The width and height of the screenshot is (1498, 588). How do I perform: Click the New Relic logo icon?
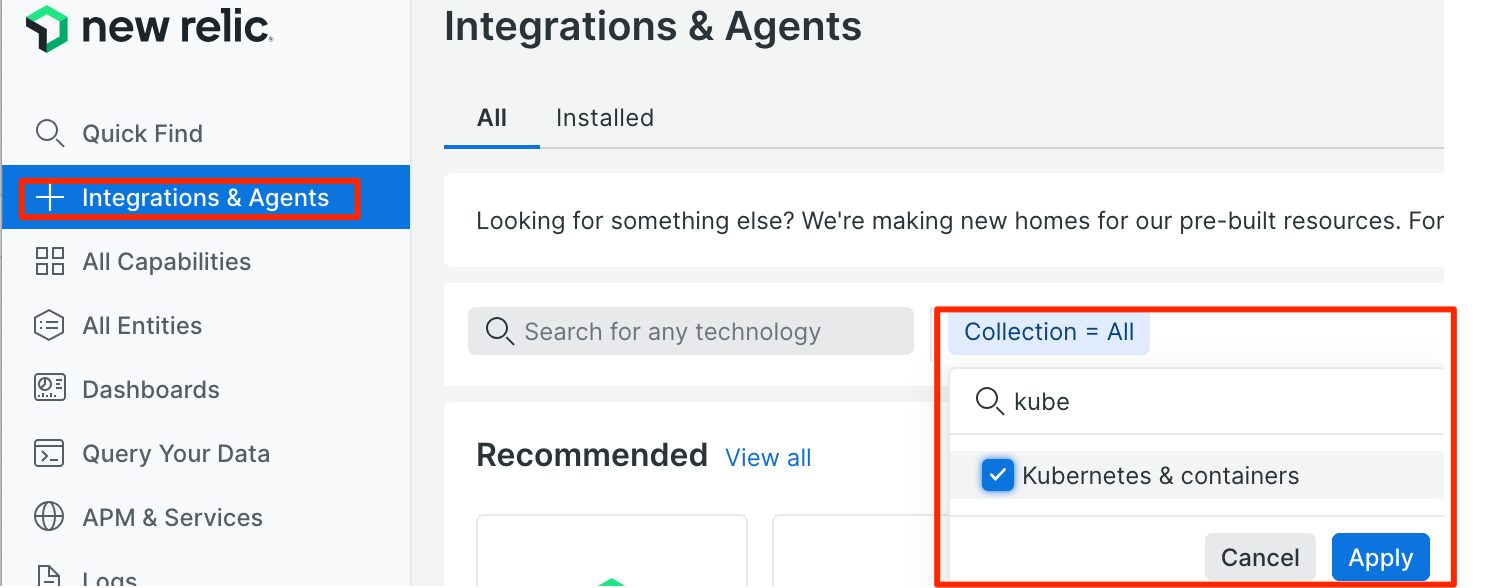[x=46, y=28]
